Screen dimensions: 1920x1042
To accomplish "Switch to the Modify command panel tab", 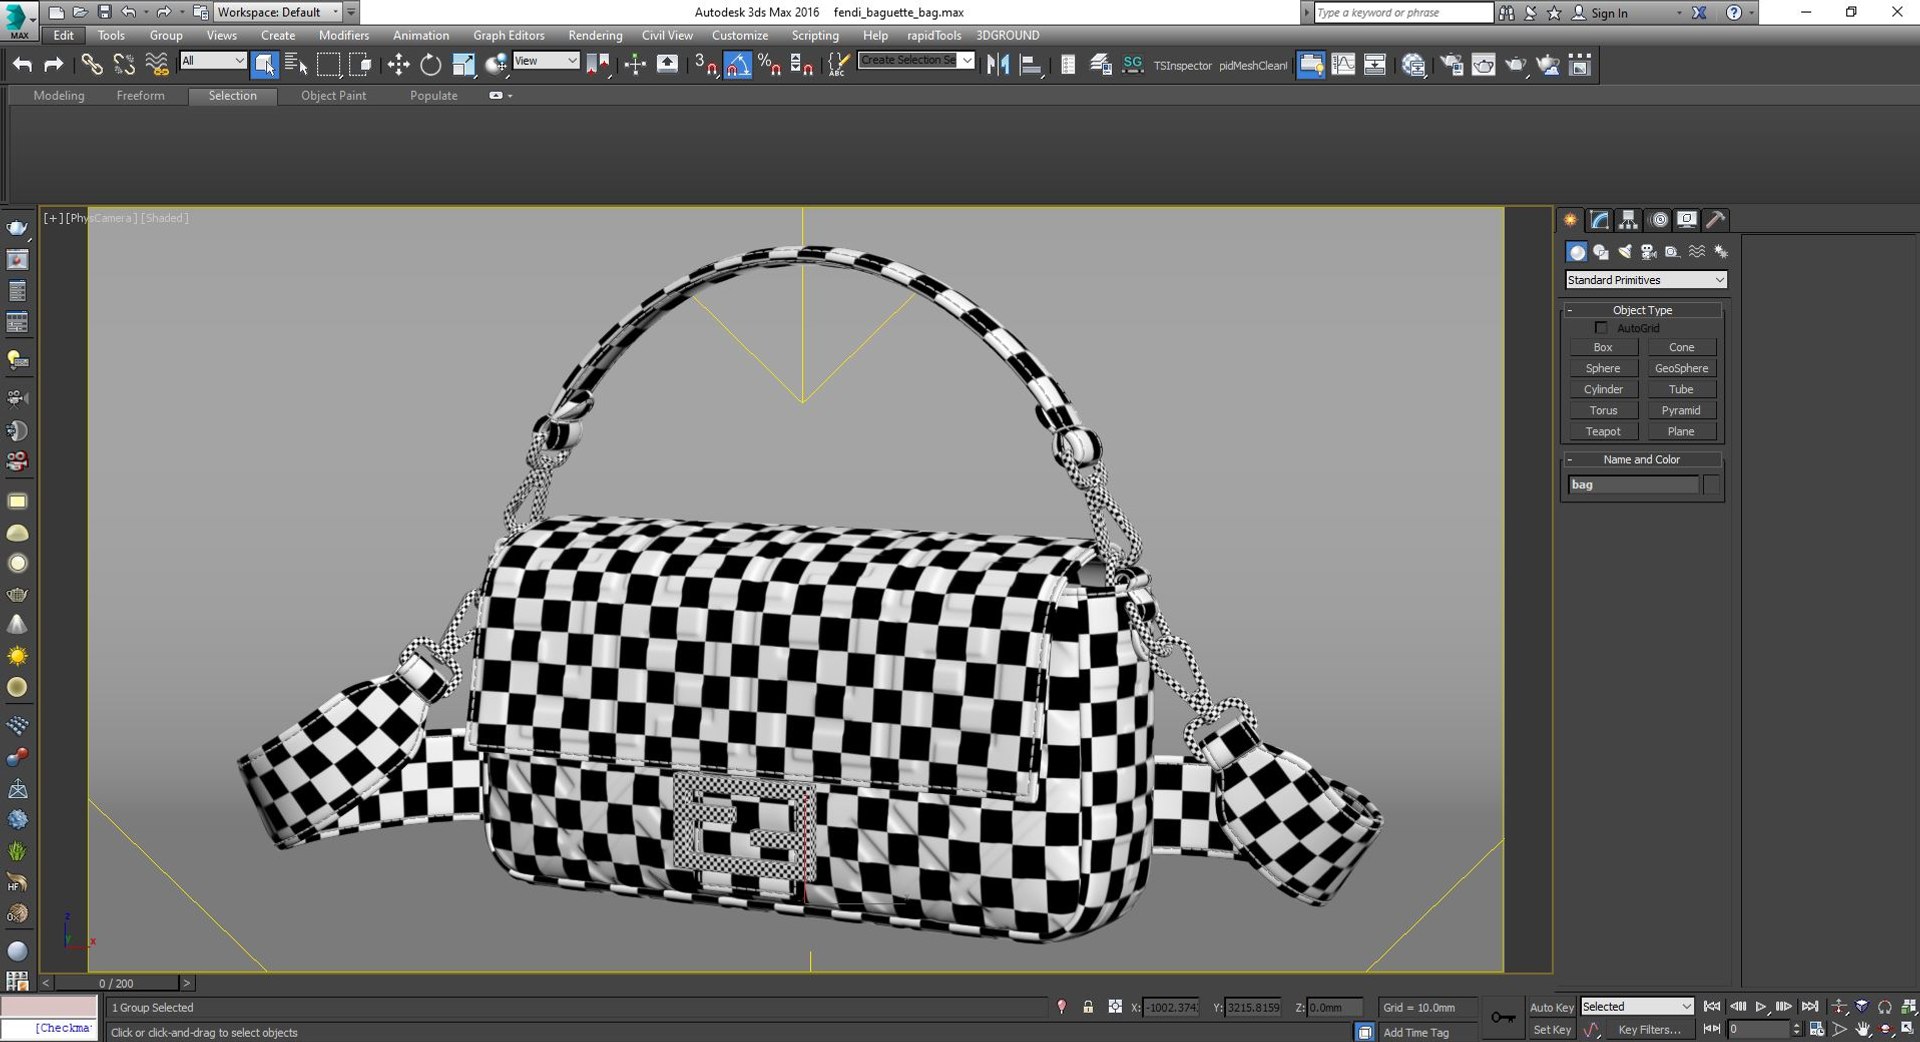I will point(1600,220).
